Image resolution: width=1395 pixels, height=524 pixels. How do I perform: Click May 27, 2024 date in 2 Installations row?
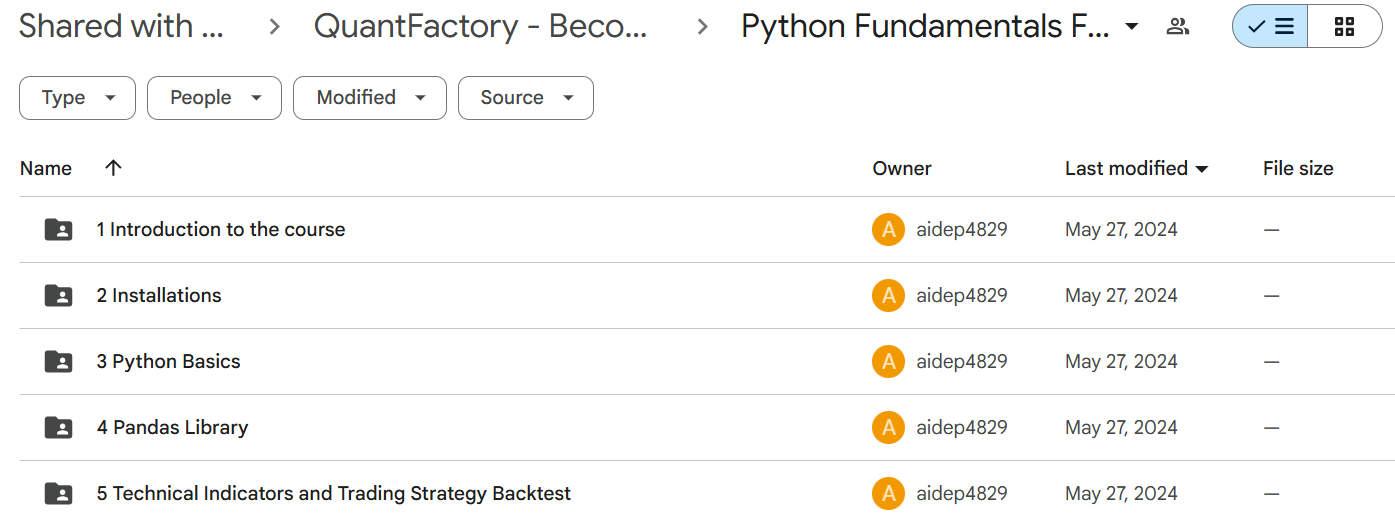click(x=1121, y=296)
